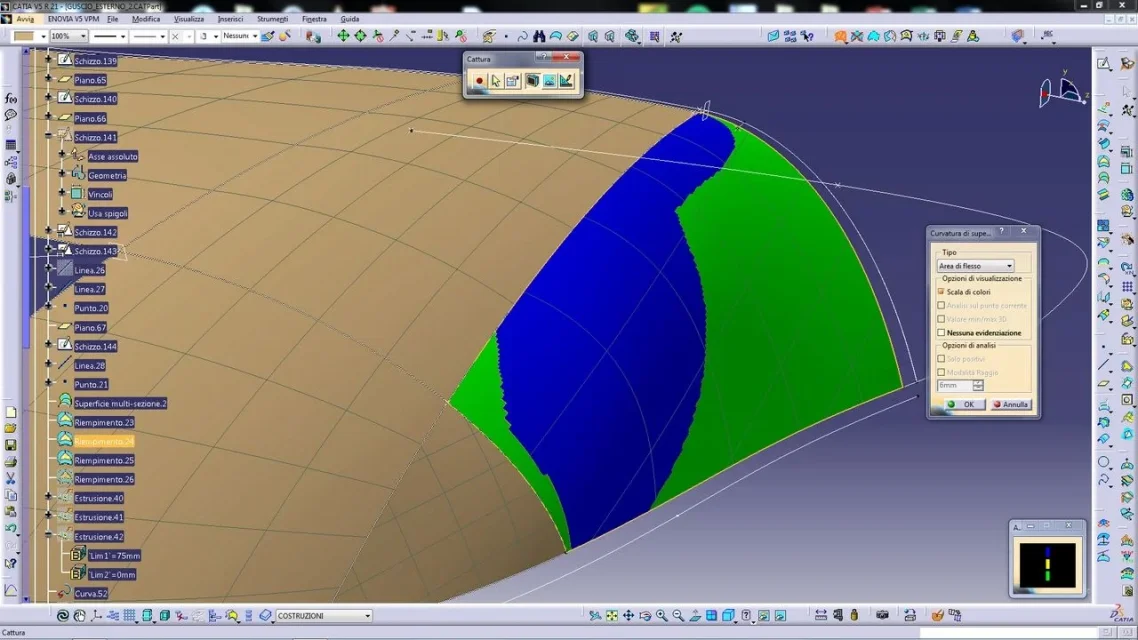Toggle the Solo positivi checkbox
The image size is (1138, 640).
[941, 358]
